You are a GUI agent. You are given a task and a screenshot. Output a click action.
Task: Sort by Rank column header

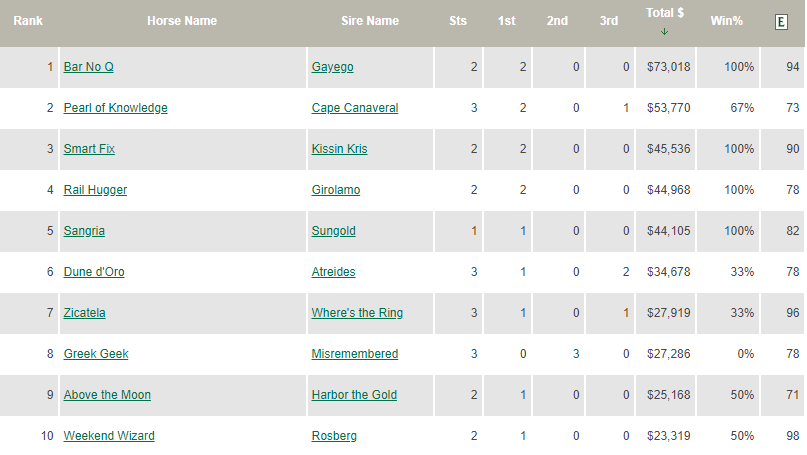point(28,21)
